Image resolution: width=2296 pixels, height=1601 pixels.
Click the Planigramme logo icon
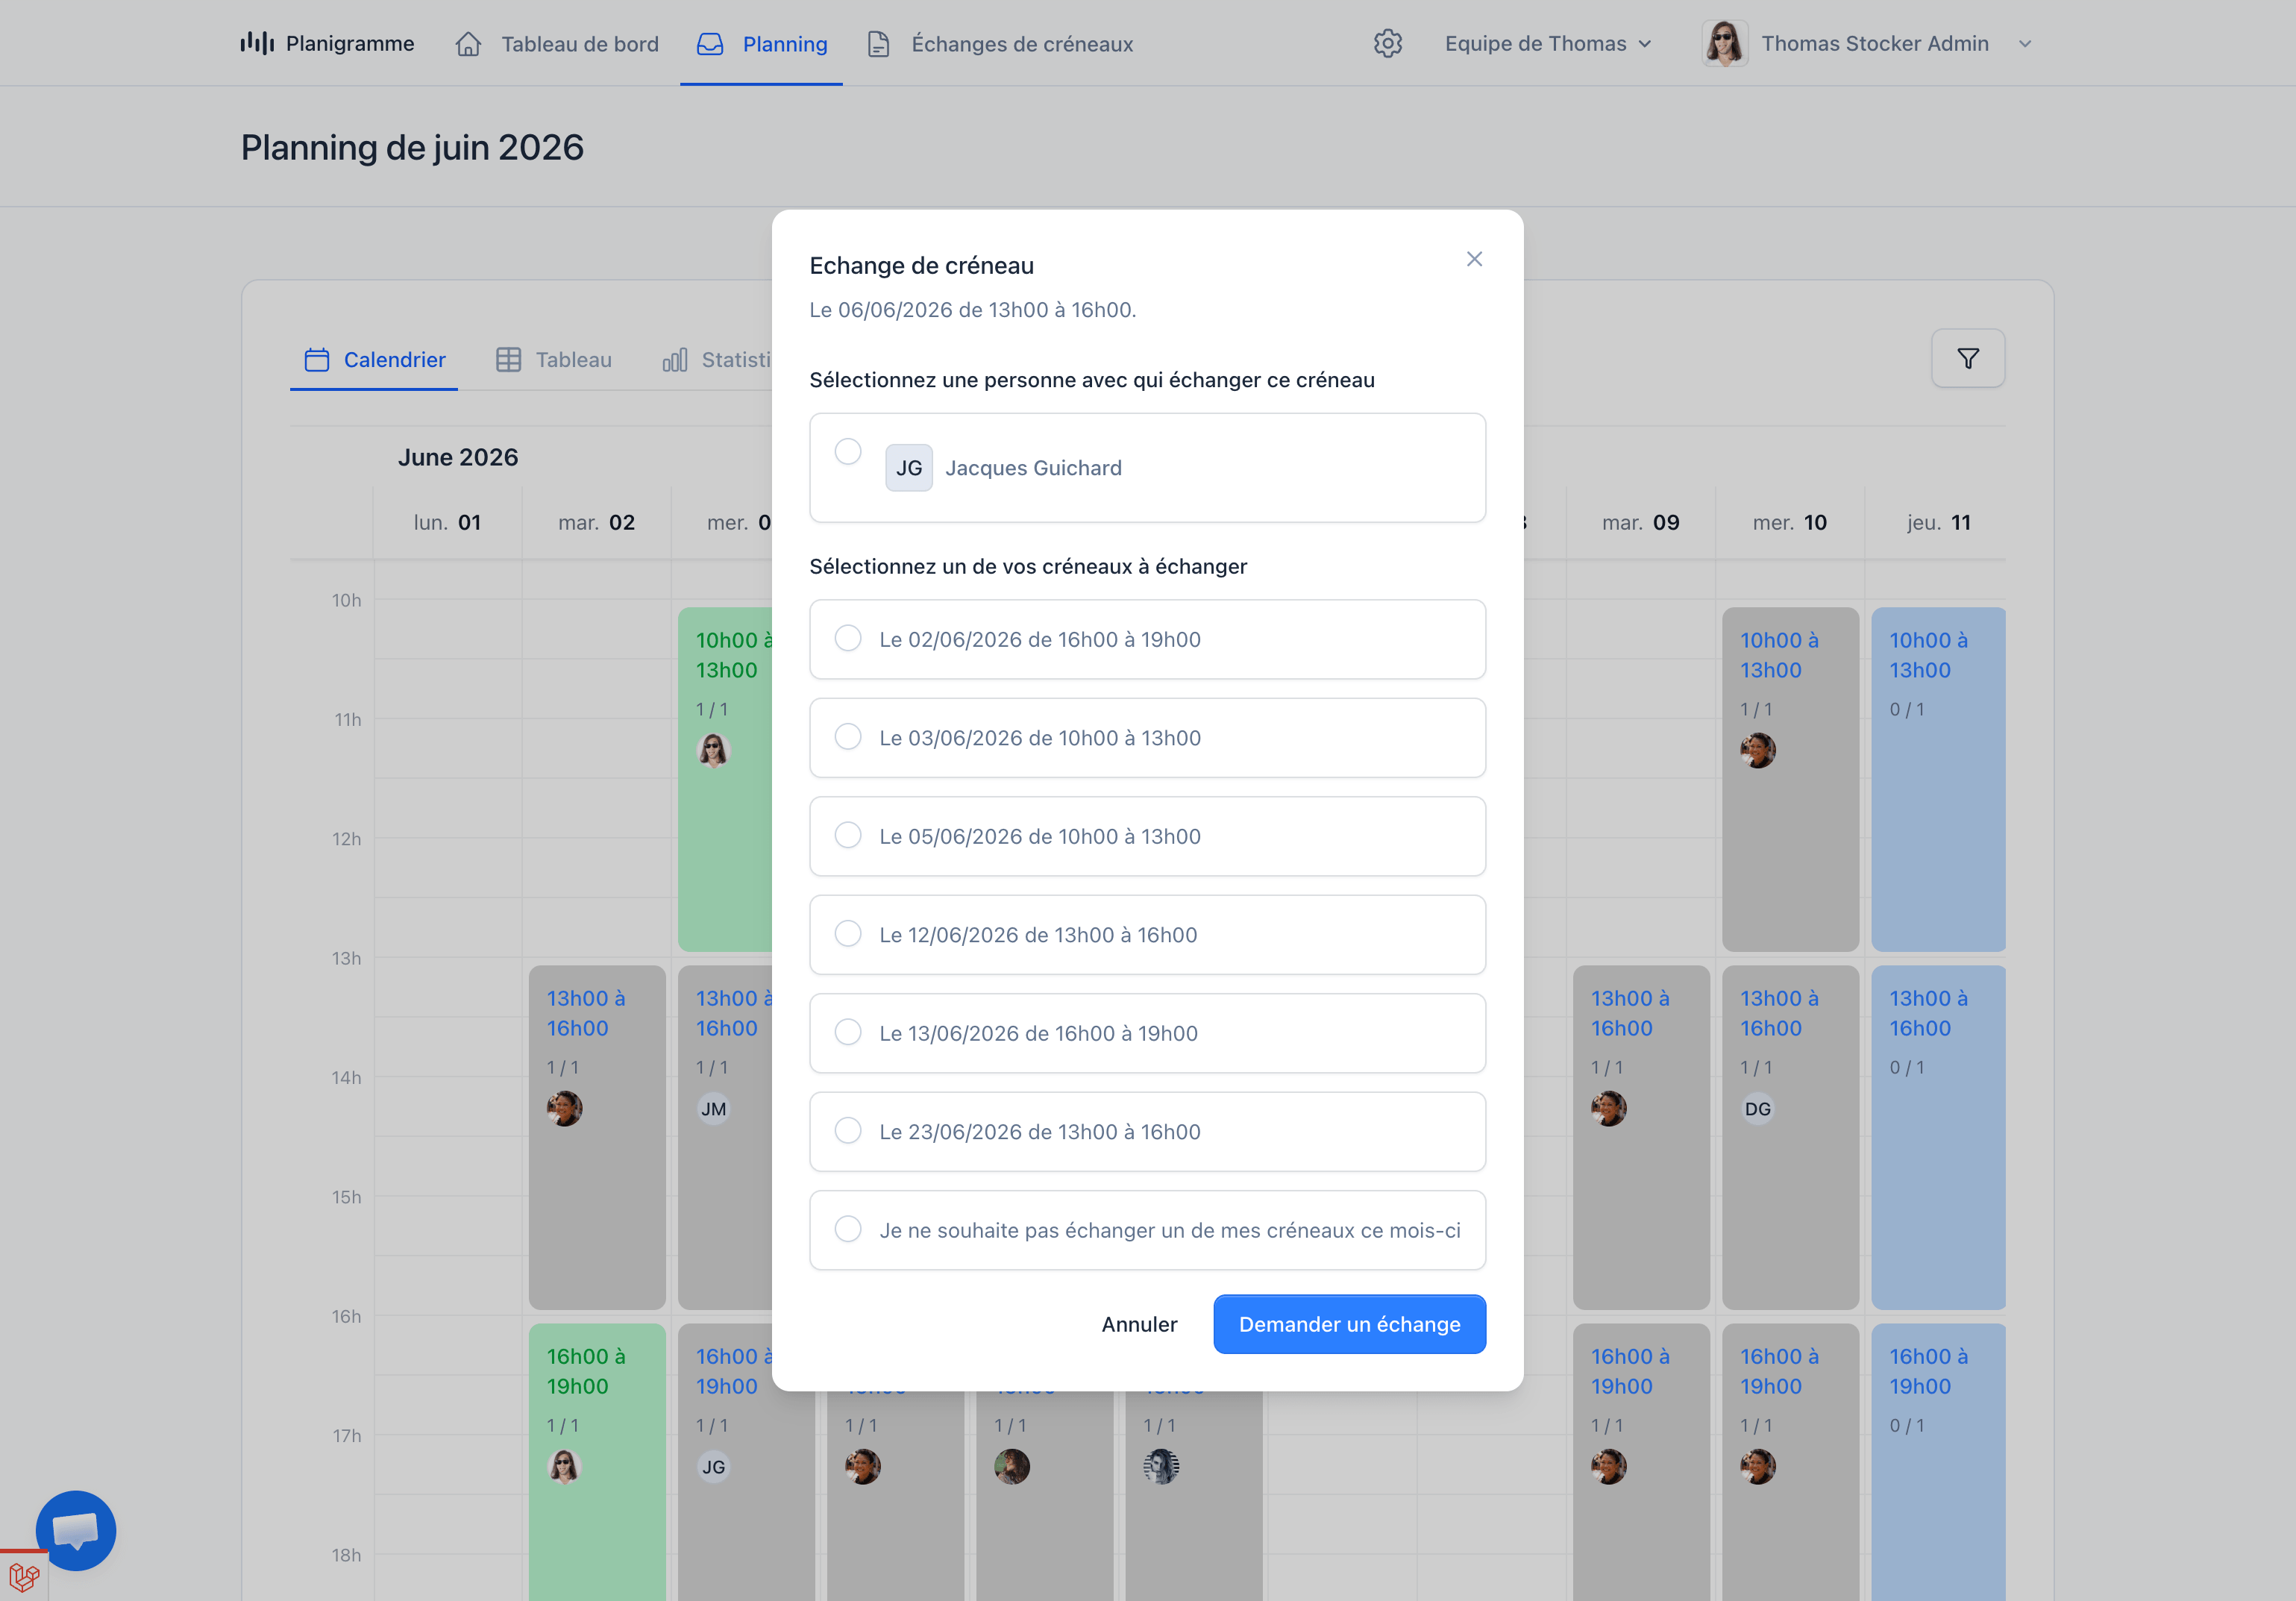click(257, 43)
